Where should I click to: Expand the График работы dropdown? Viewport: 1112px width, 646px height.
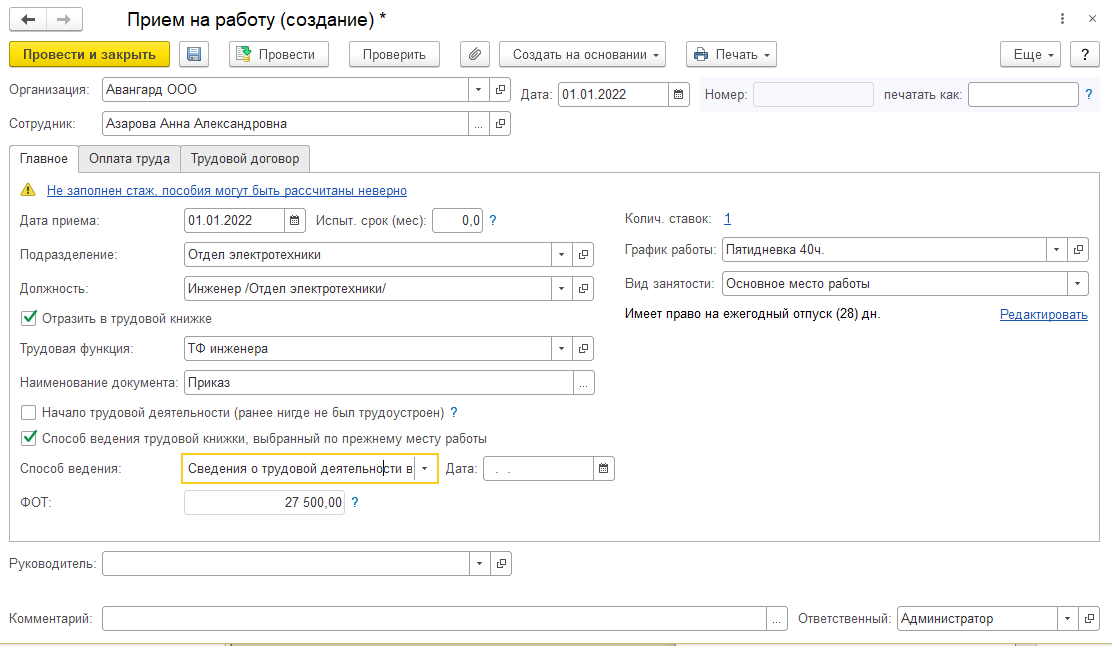1057,249
